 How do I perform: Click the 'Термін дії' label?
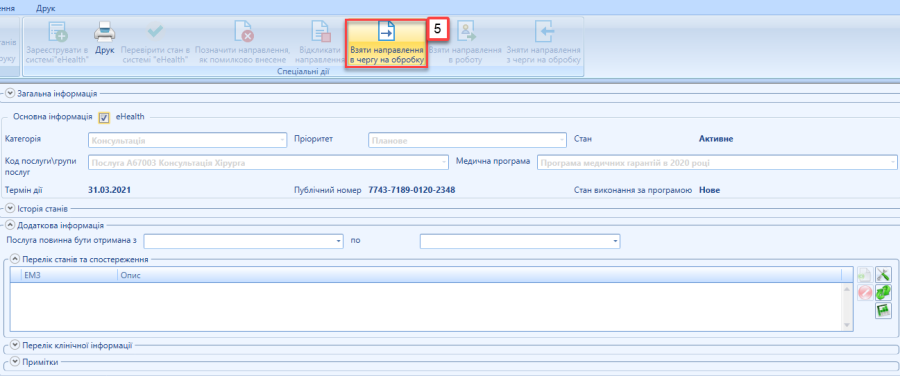click(x=23, y=189)
